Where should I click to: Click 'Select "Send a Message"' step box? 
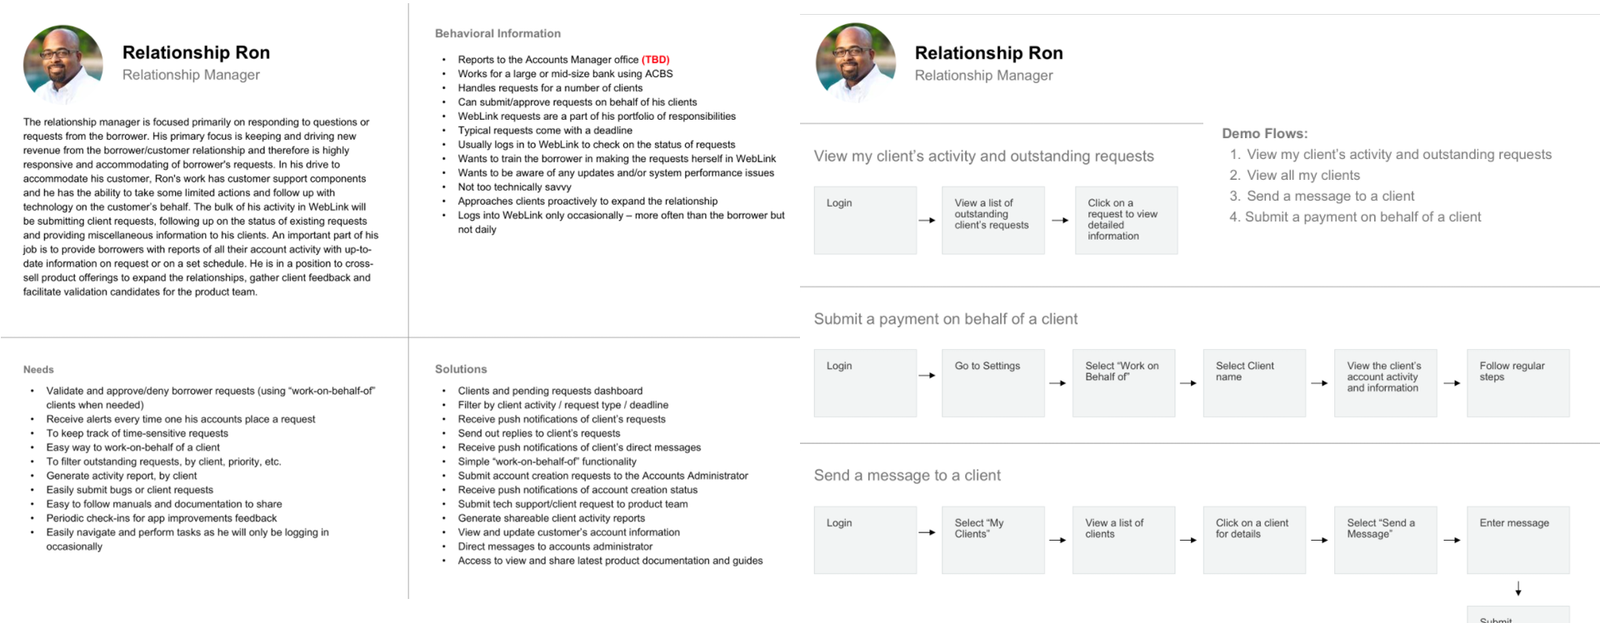(x=1385, y=540)
